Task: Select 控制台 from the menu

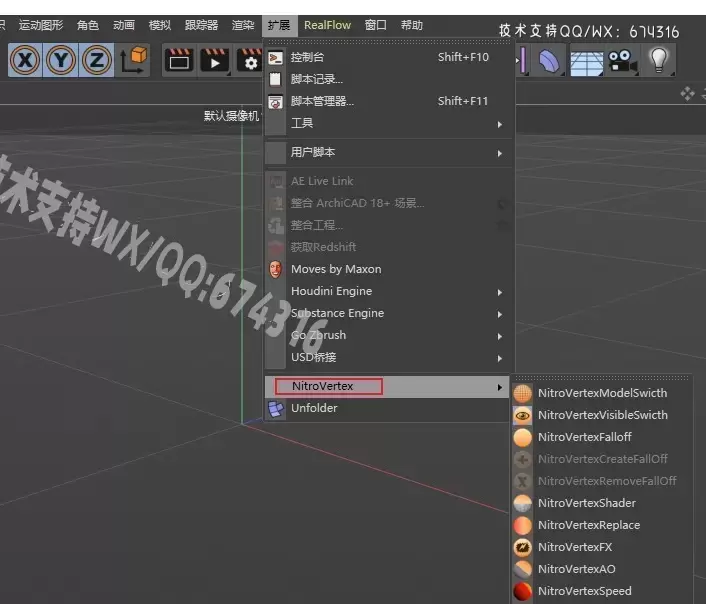Action: click(389, 57)
